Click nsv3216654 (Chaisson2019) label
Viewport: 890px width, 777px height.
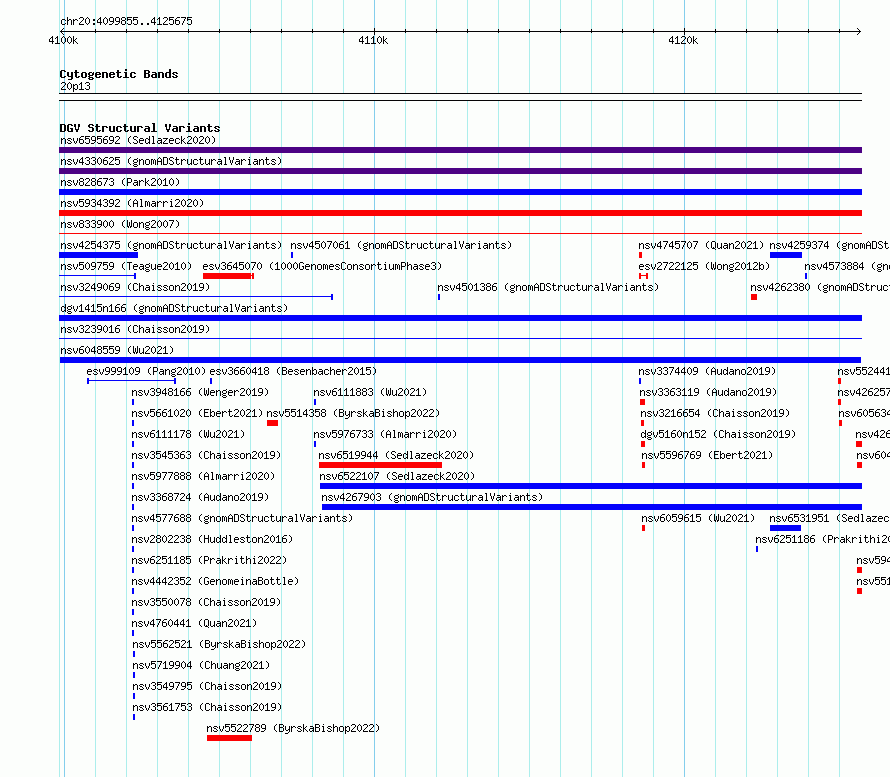coord(715,413)
